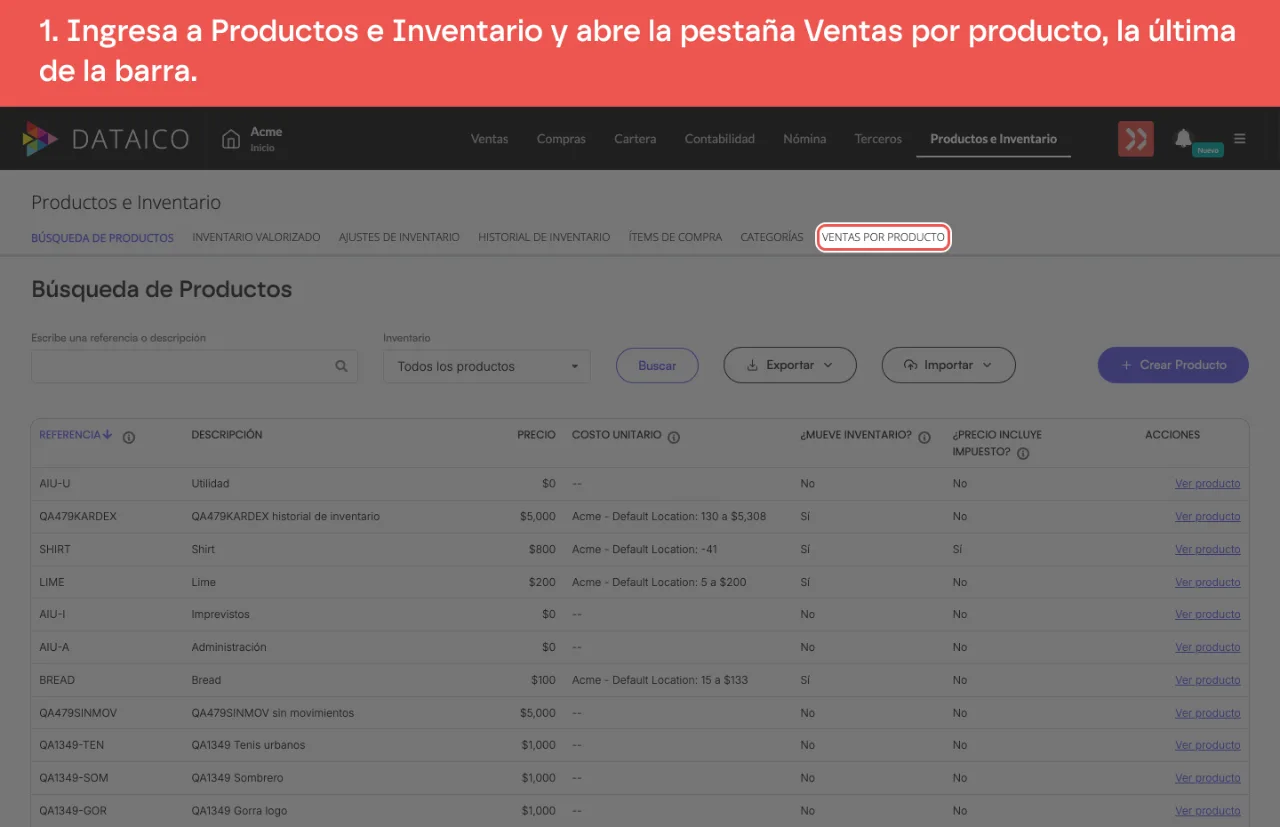The height and width of the screenshot is (827, 1280).
Task: Click the $800 price cell
Action: click(542, 549)
